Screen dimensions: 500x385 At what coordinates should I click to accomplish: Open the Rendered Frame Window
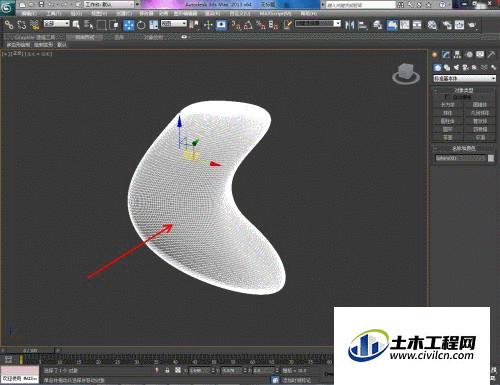coord(459,25)
